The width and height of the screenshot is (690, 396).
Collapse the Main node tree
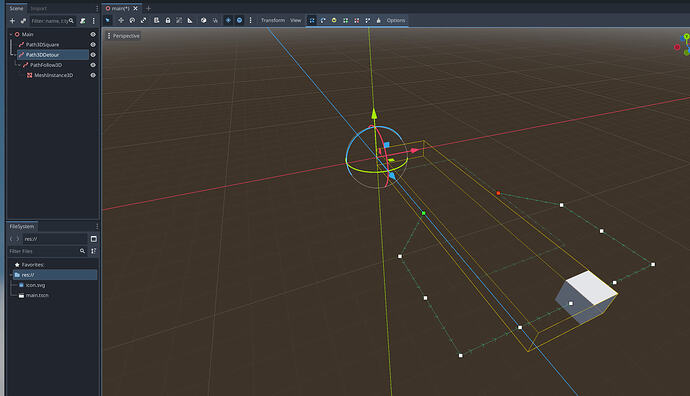[x=11, y=34]
